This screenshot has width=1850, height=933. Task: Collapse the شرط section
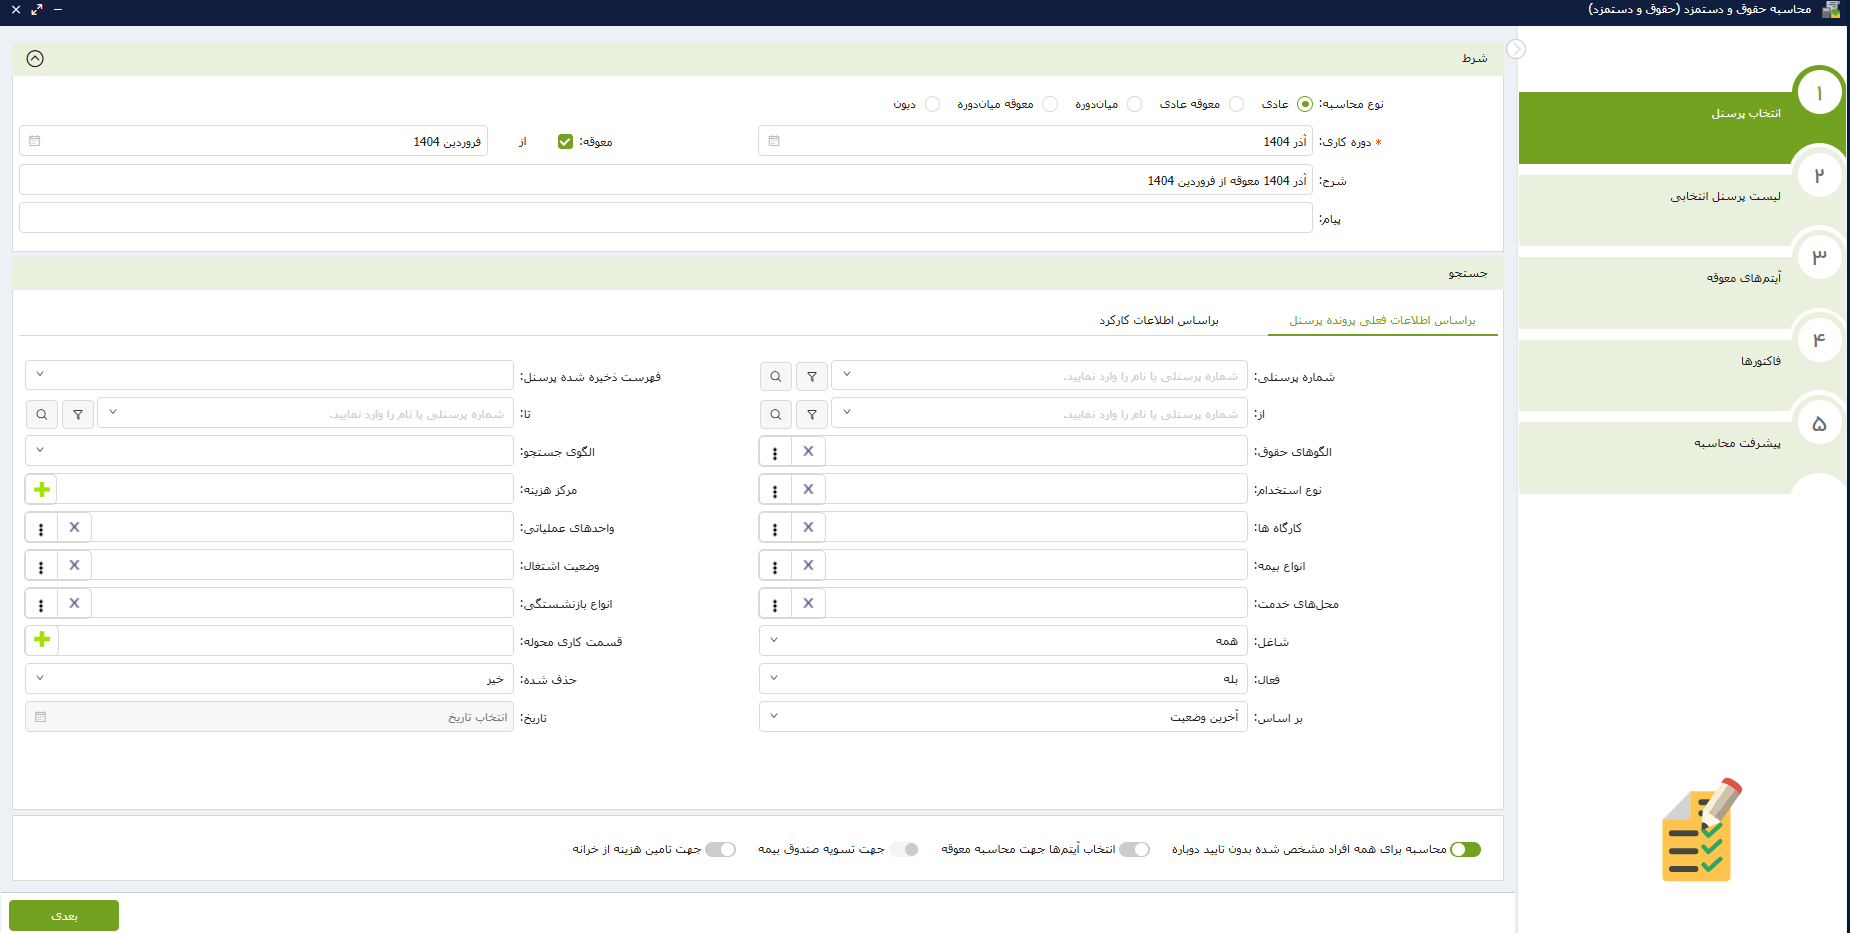click(x=35, y=59)
